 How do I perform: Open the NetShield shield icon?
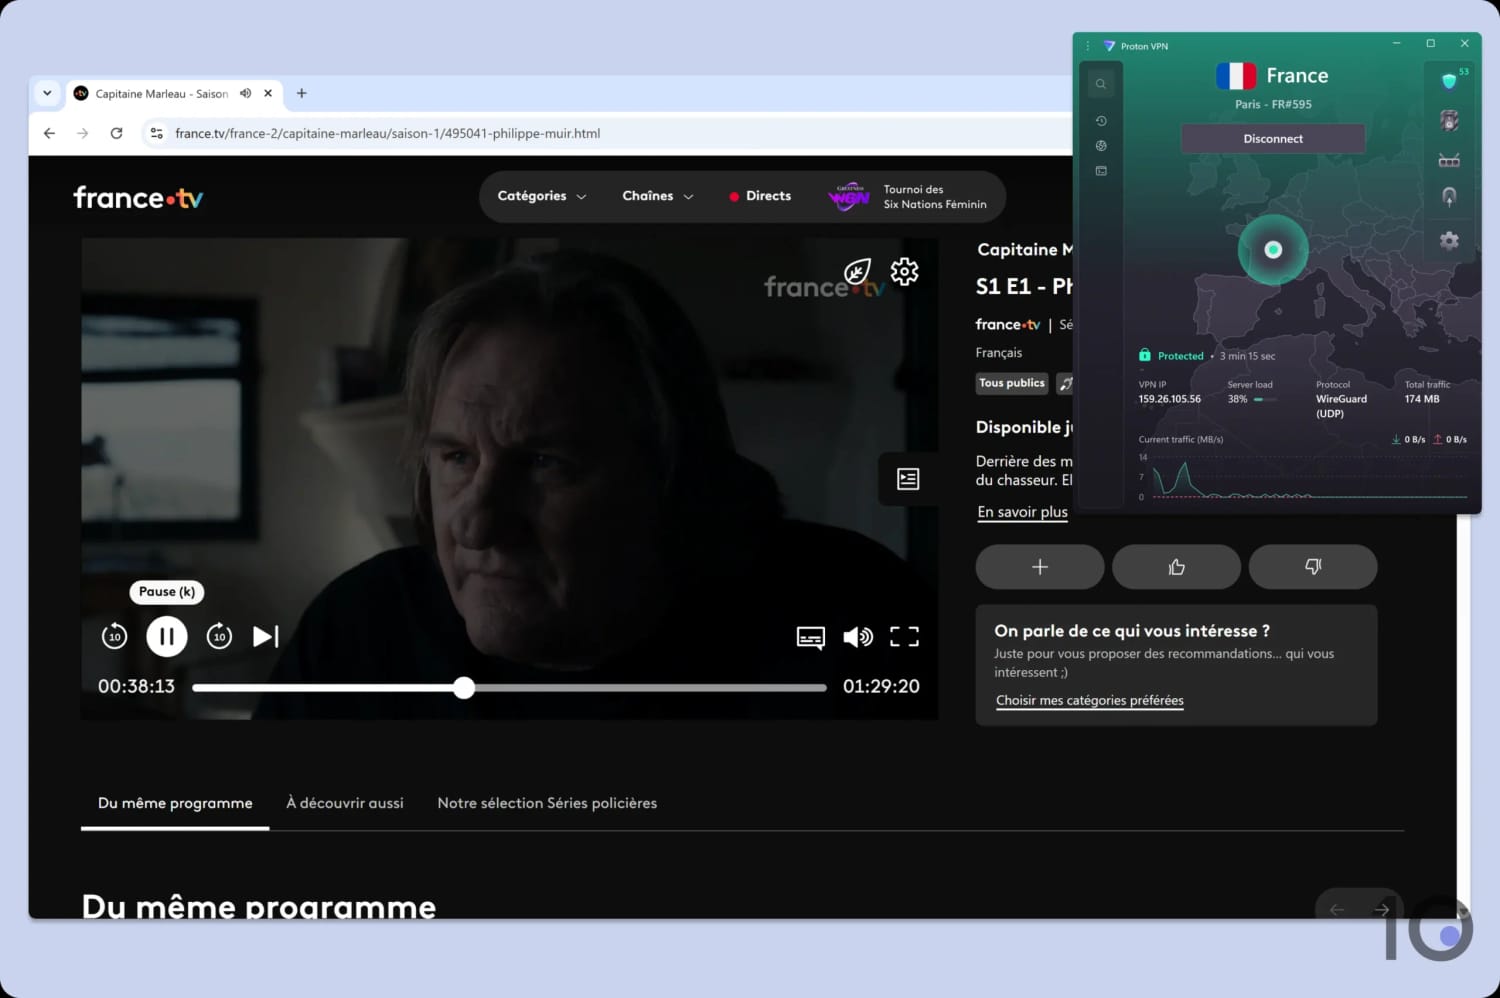[1449, 81]
